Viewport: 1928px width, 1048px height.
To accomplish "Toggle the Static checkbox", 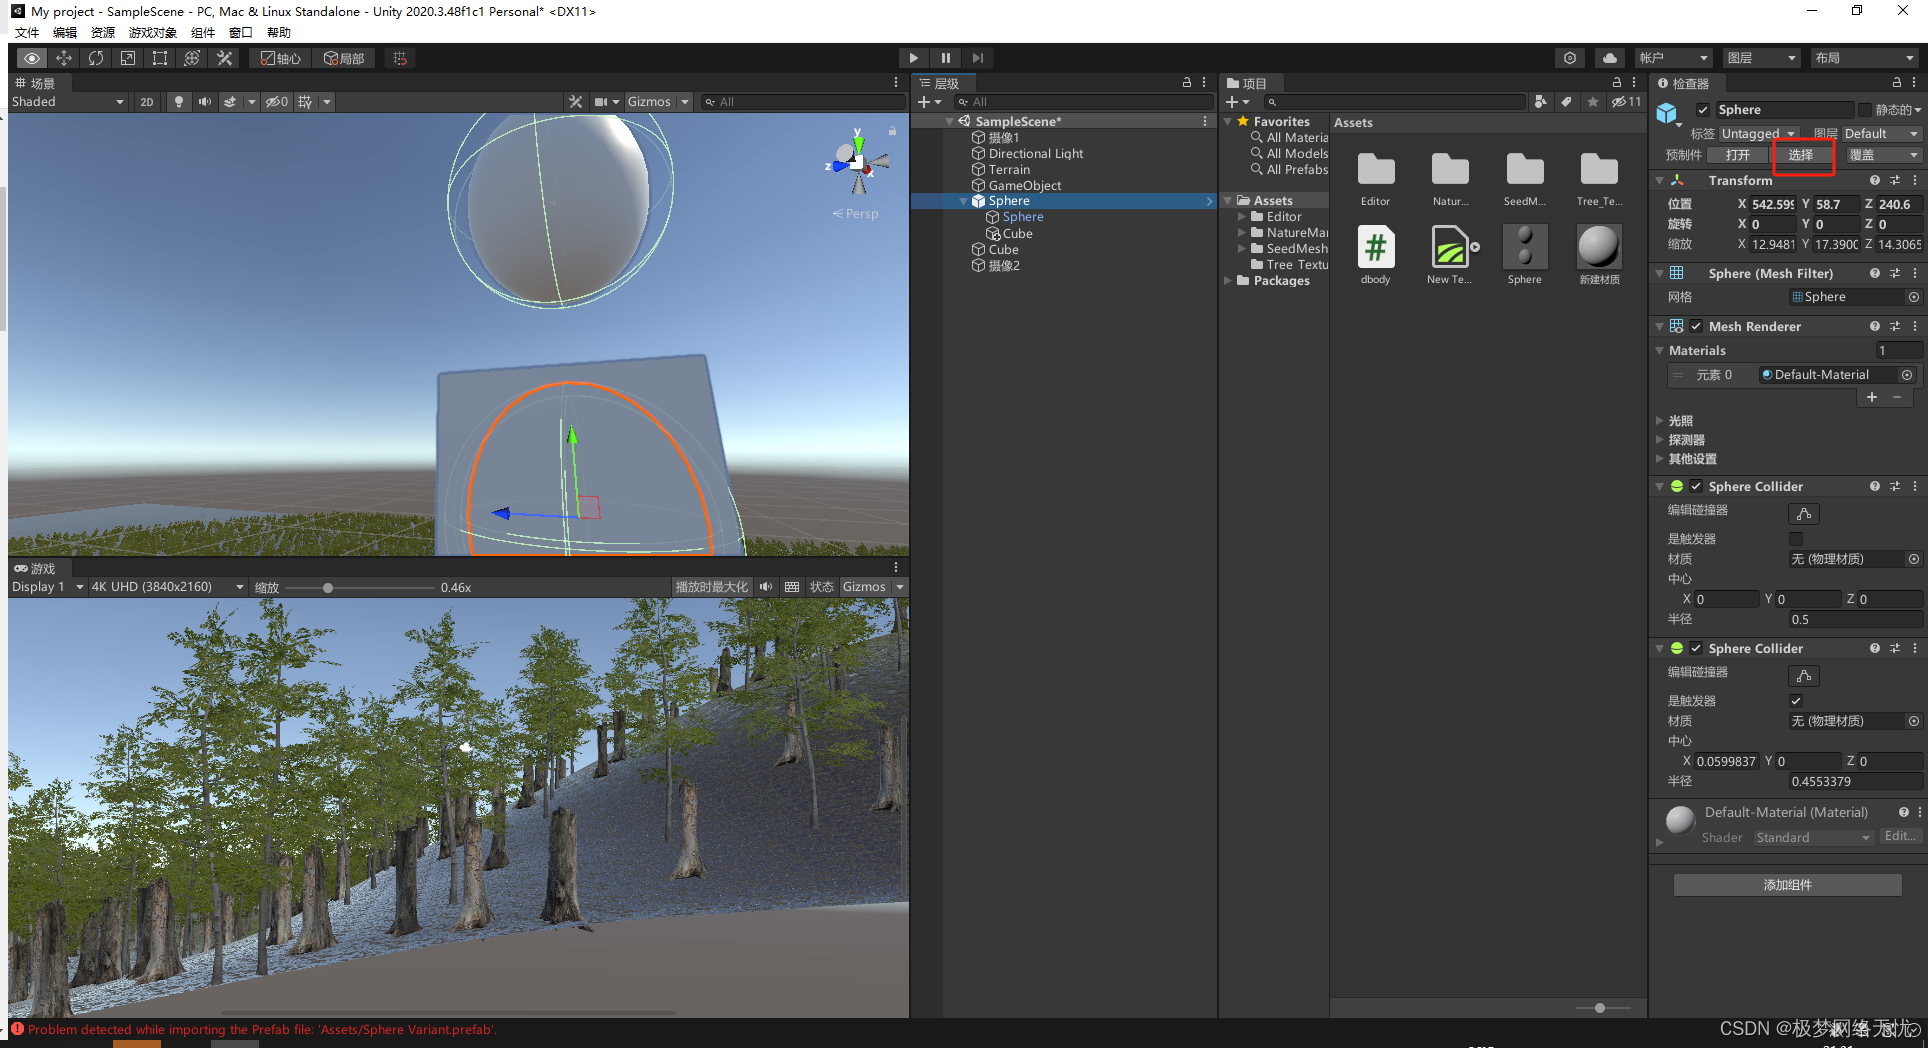I will click(x=1865, y=110).
